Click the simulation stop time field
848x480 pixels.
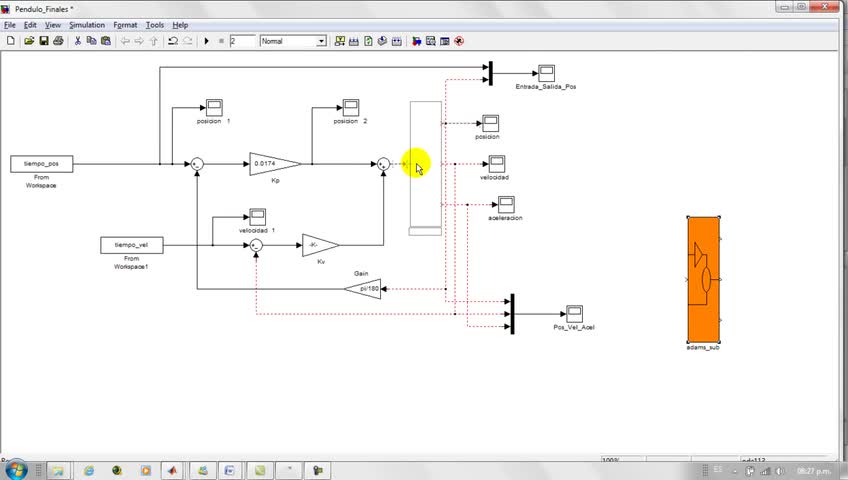pos(242,41)
